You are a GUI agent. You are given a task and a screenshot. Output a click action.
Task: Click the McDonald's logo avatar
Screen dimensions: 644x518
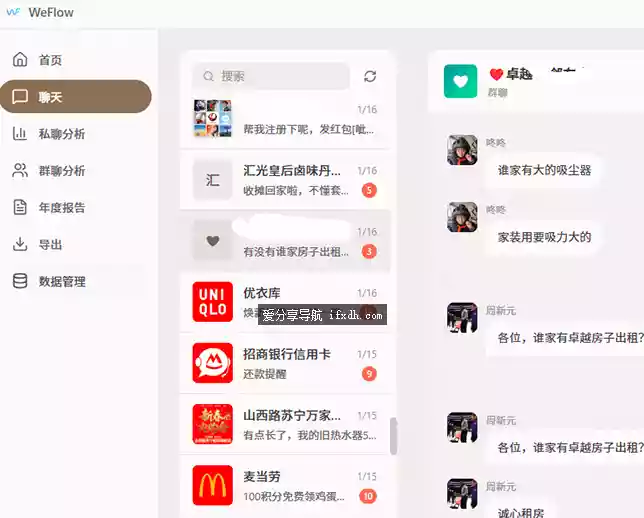pyautogui.click(x=212, y=486)
